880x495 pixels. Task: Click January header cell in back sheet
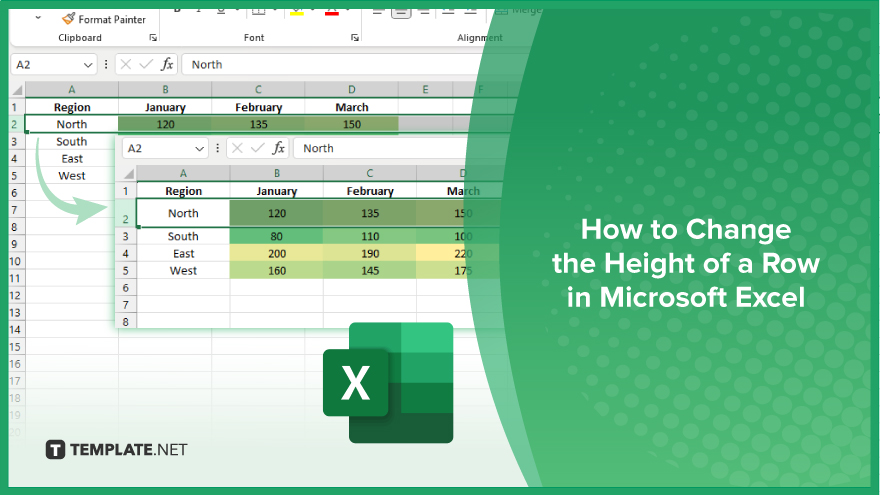(x=165, y=107)
